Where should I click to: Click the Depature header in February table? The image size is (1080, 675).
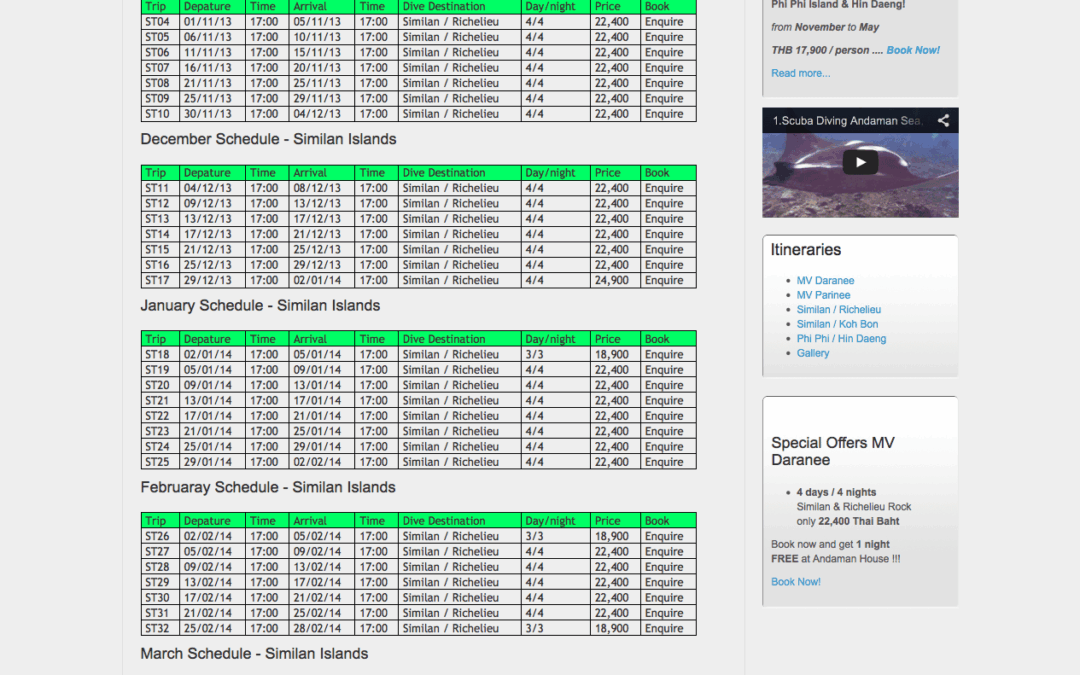[207, 521]
